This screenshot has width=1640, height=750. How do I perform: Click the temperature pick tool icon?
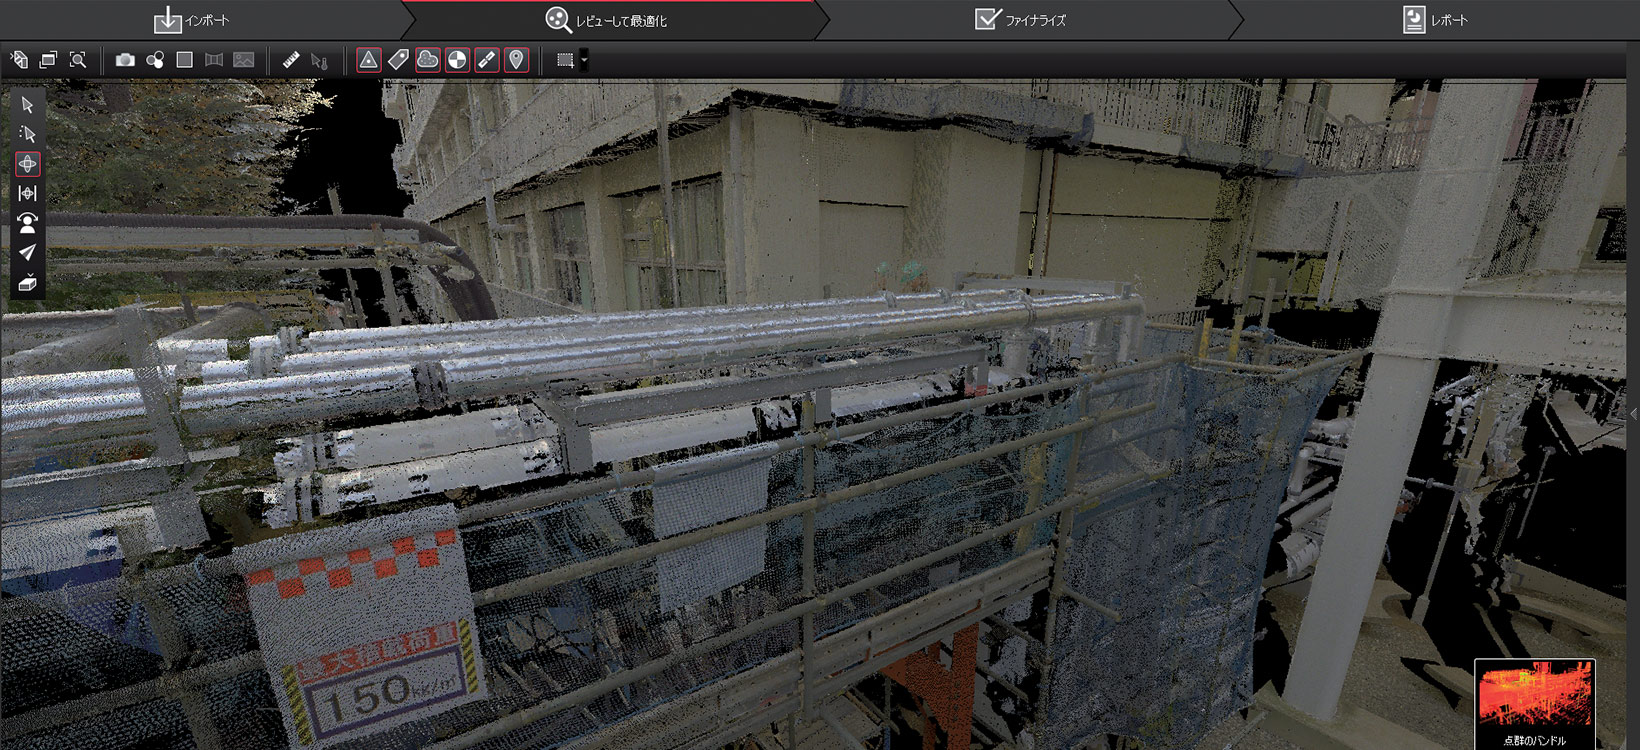tap(319, 60)
